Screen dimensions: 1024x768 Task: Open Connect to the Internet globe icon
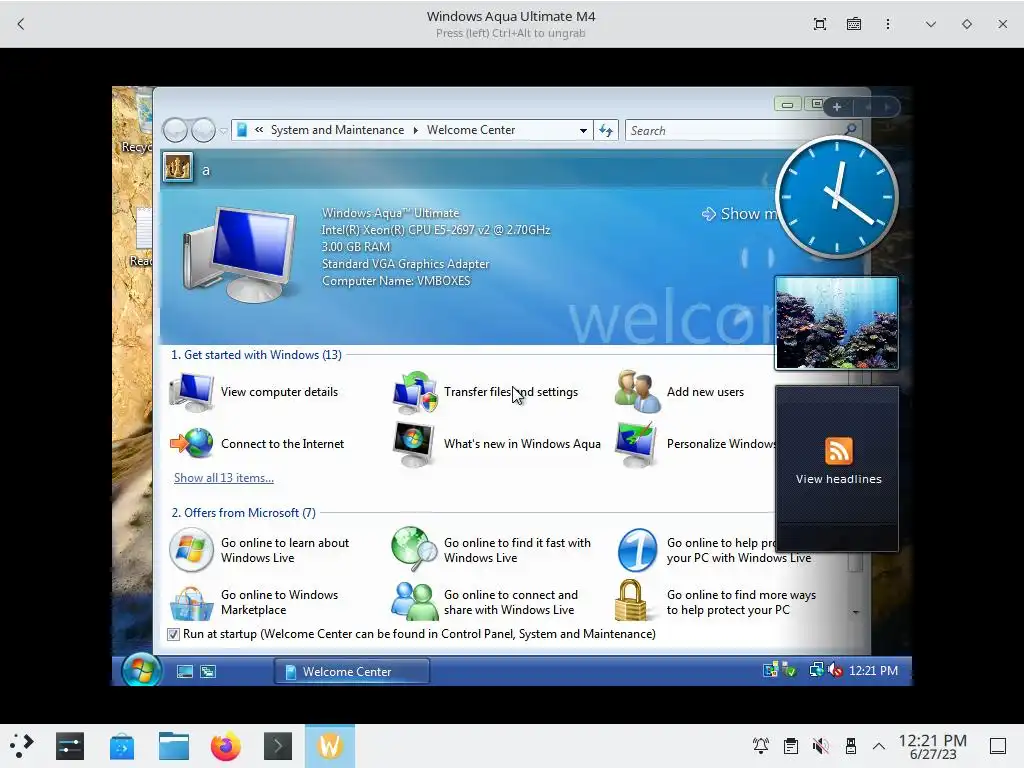(191, 443)
